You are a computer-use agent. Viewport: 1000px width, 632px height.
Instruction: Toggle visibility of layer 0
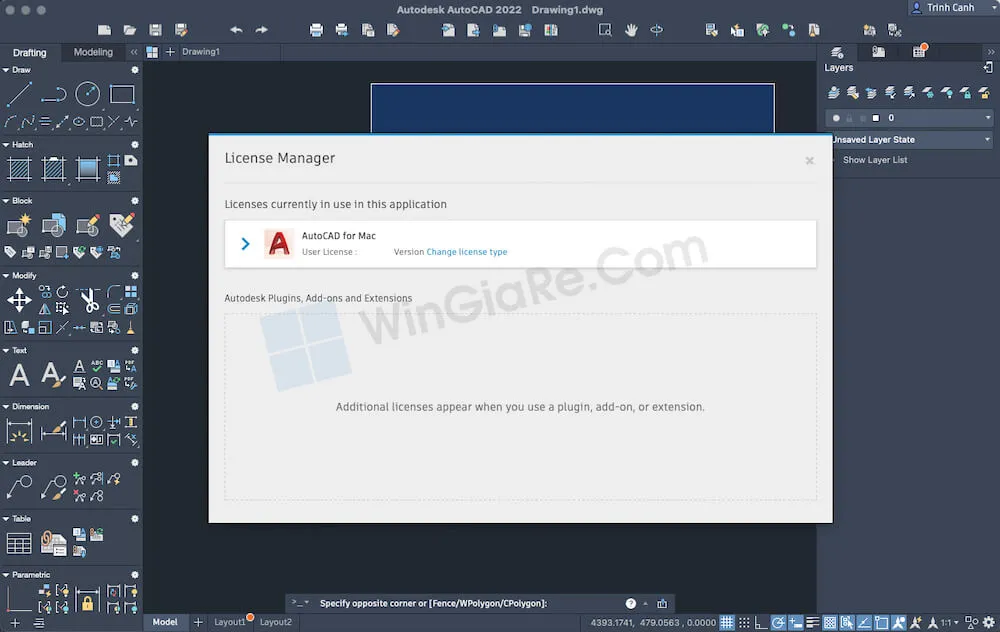[x=836, y=117]
